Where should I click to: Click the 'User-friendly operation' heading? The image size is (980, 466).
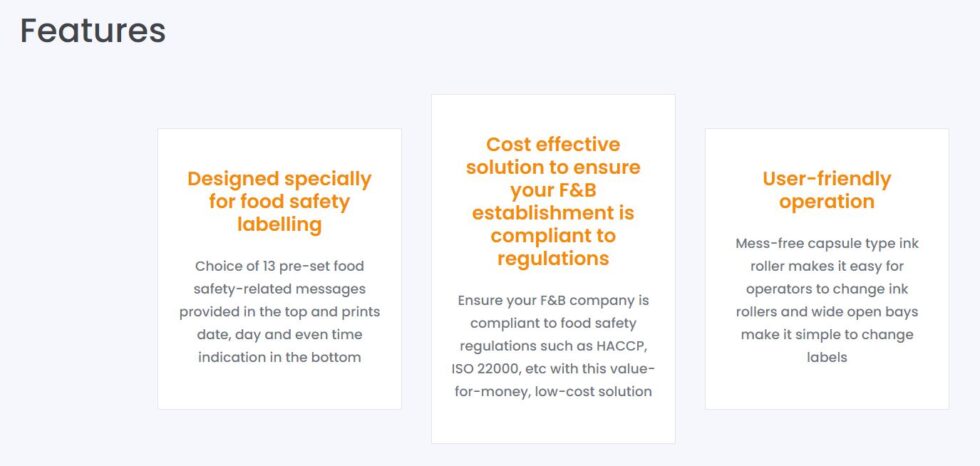click(826, 190)
